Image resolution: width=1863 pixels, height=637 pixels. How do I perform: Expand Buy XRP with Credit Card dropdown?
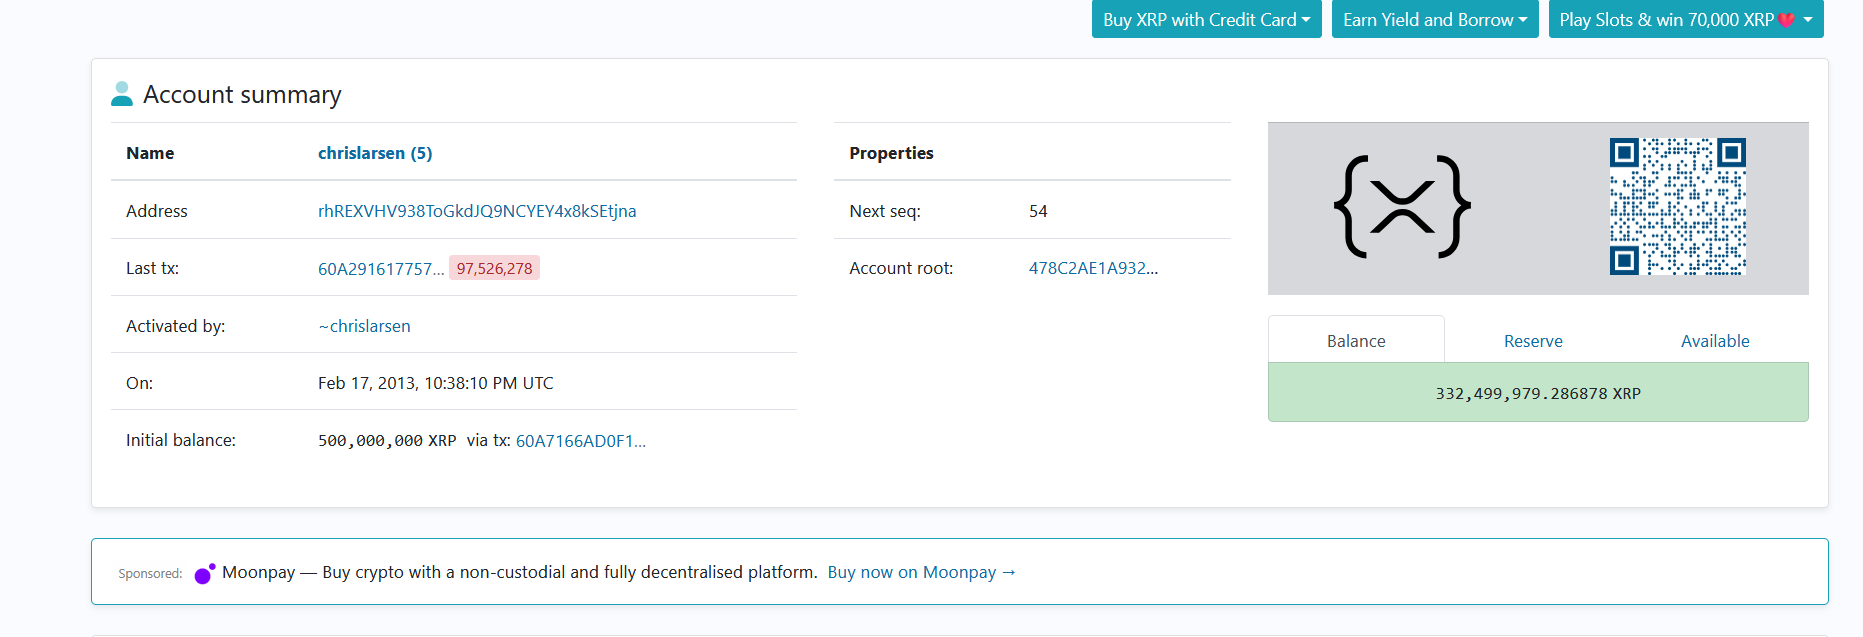point(1206,19)
